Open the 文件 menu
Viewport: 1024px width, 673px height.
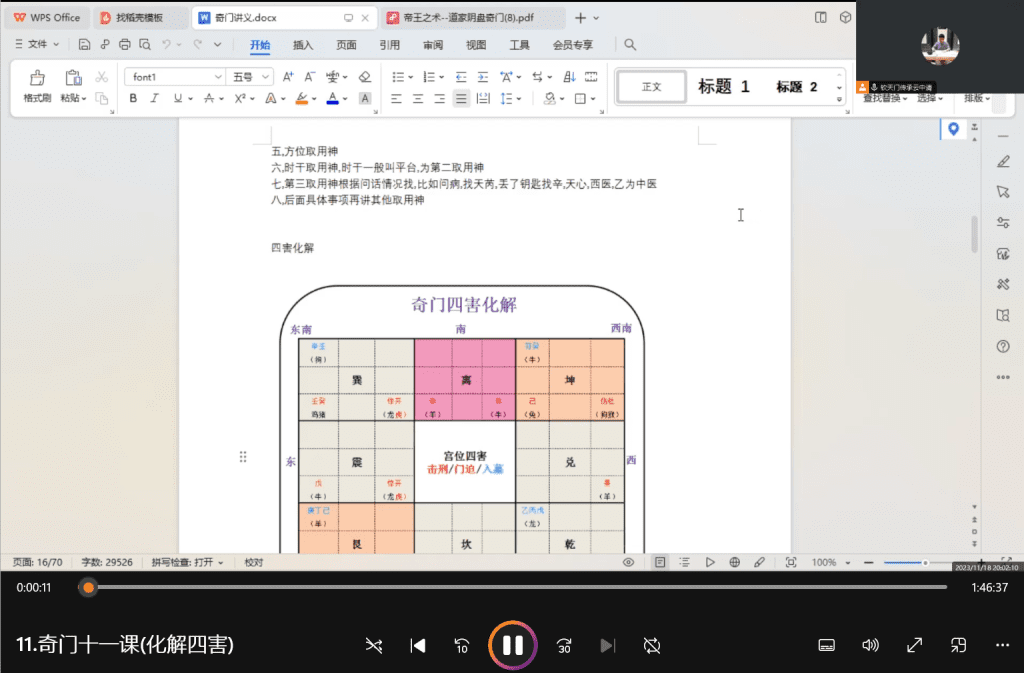pyautogui.click(x=38, y=44)
